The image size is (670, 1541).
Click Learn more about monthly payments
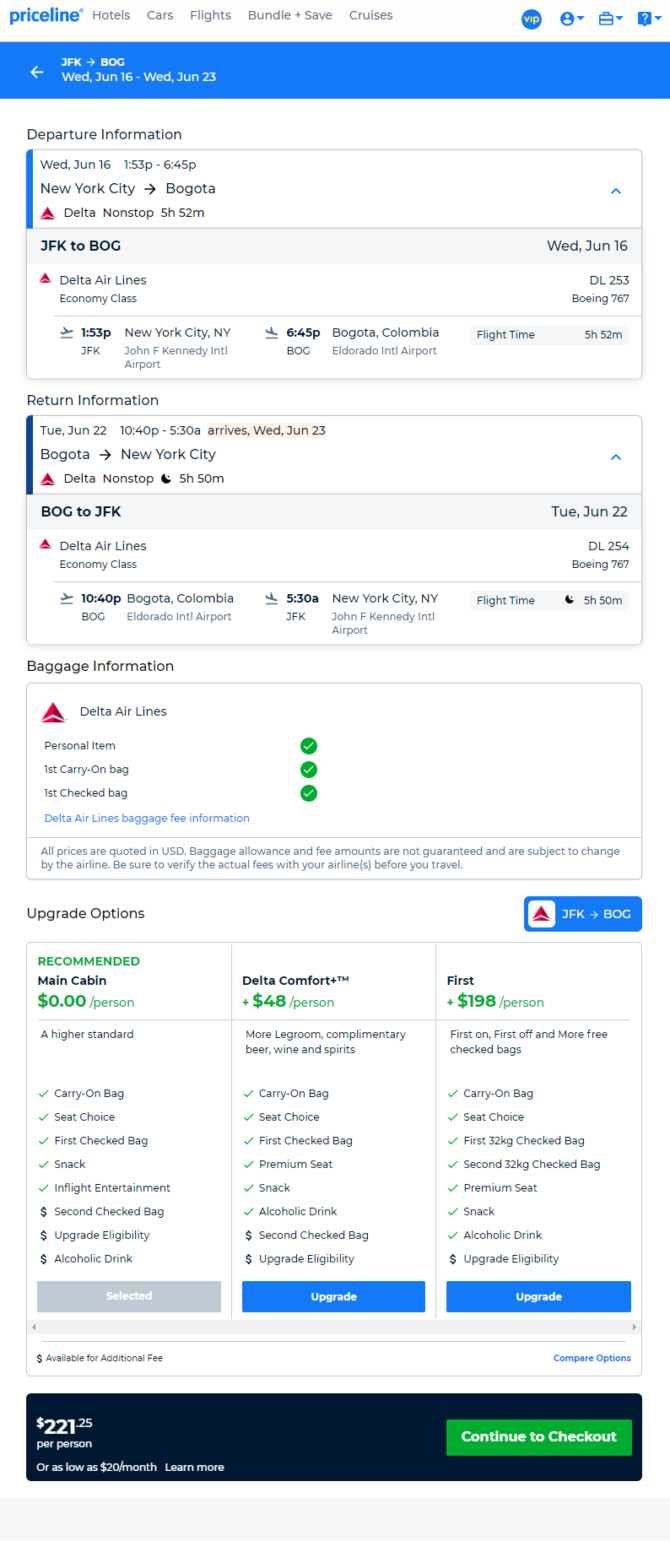coord(194,1467)
